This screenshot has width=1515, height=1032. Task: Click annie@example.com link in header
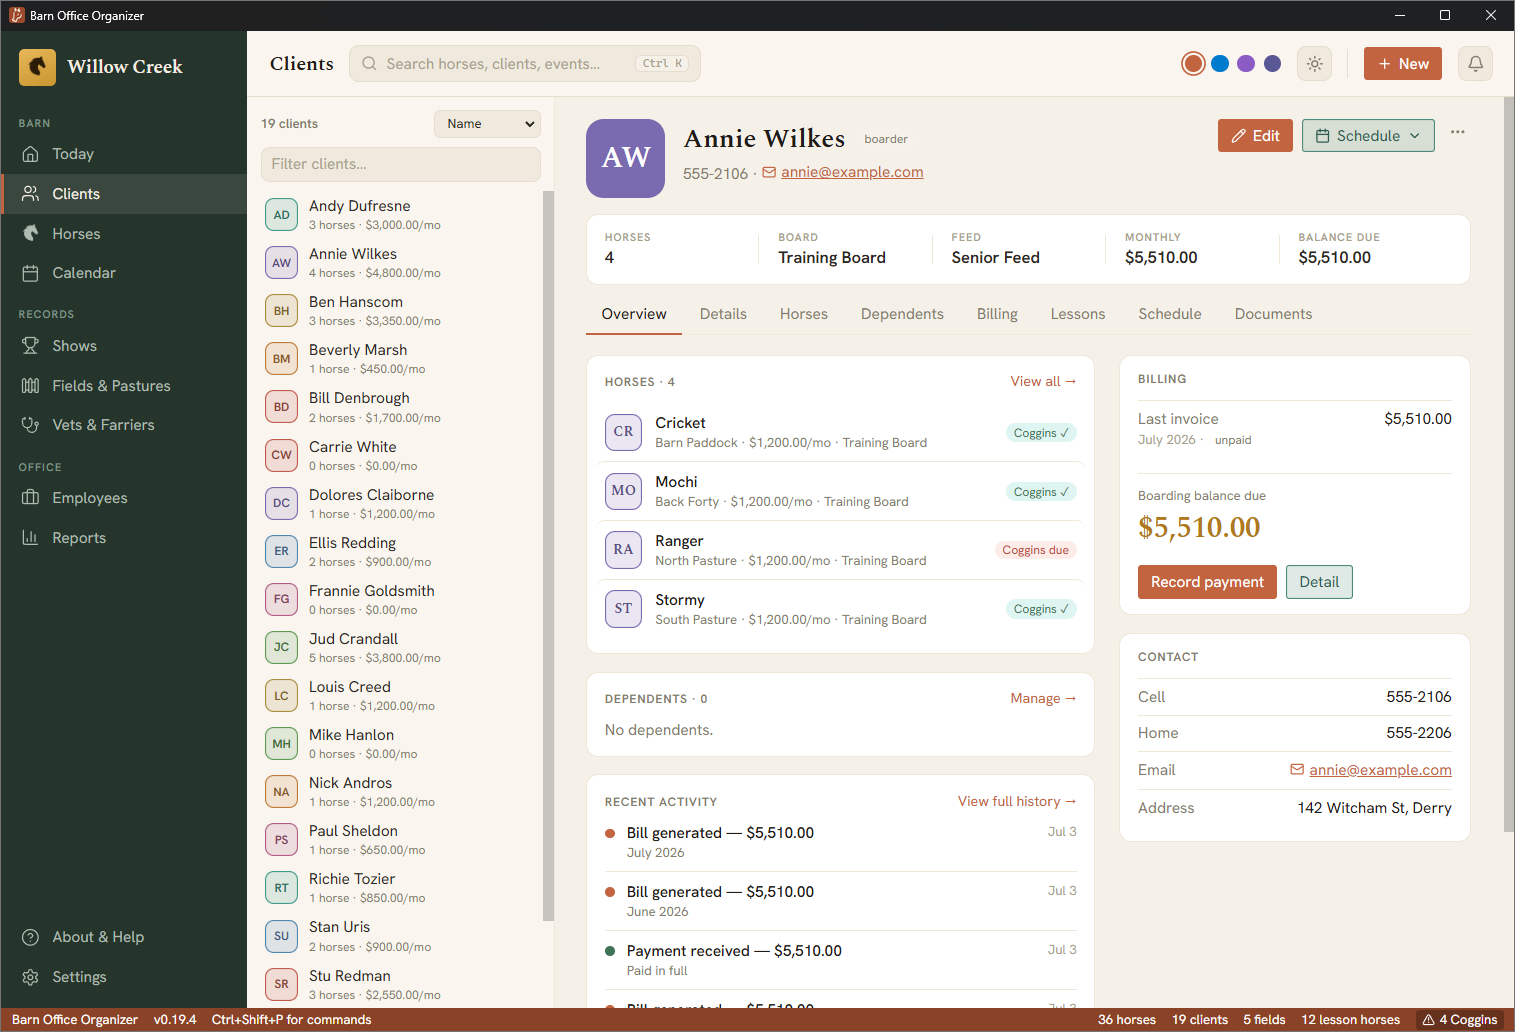pos(852,172)
